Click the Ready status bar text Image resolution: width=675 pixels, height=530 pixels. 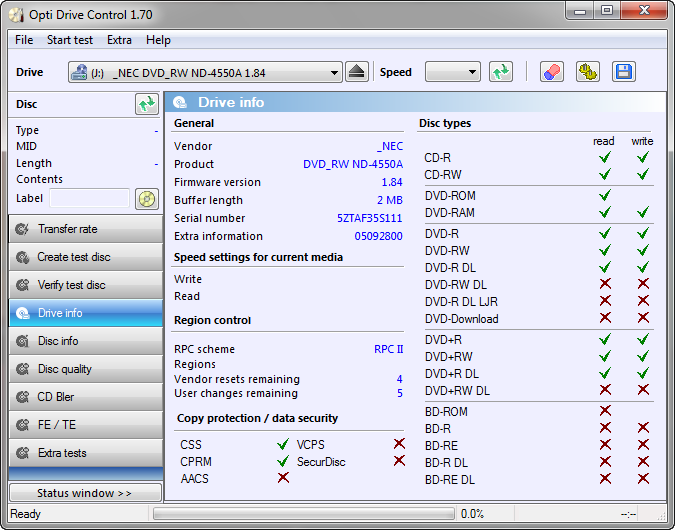(25, 514)
